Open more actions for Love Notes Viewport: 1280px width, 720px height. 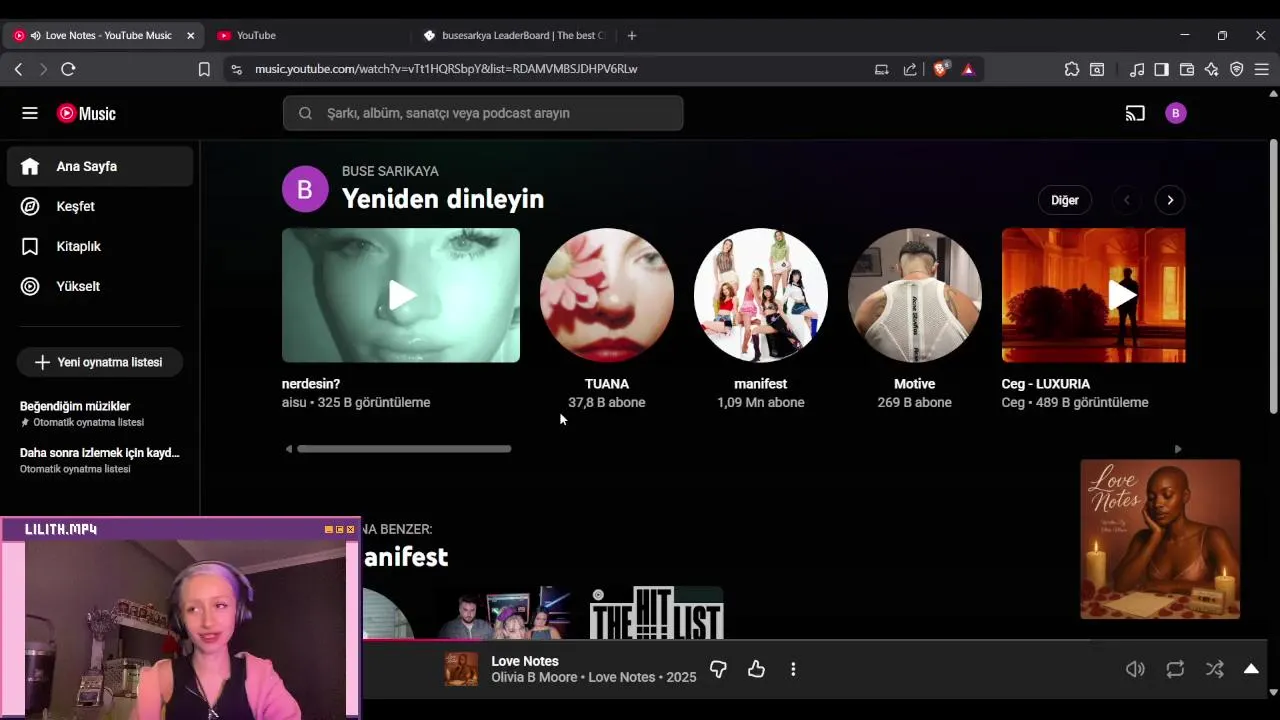793,669
